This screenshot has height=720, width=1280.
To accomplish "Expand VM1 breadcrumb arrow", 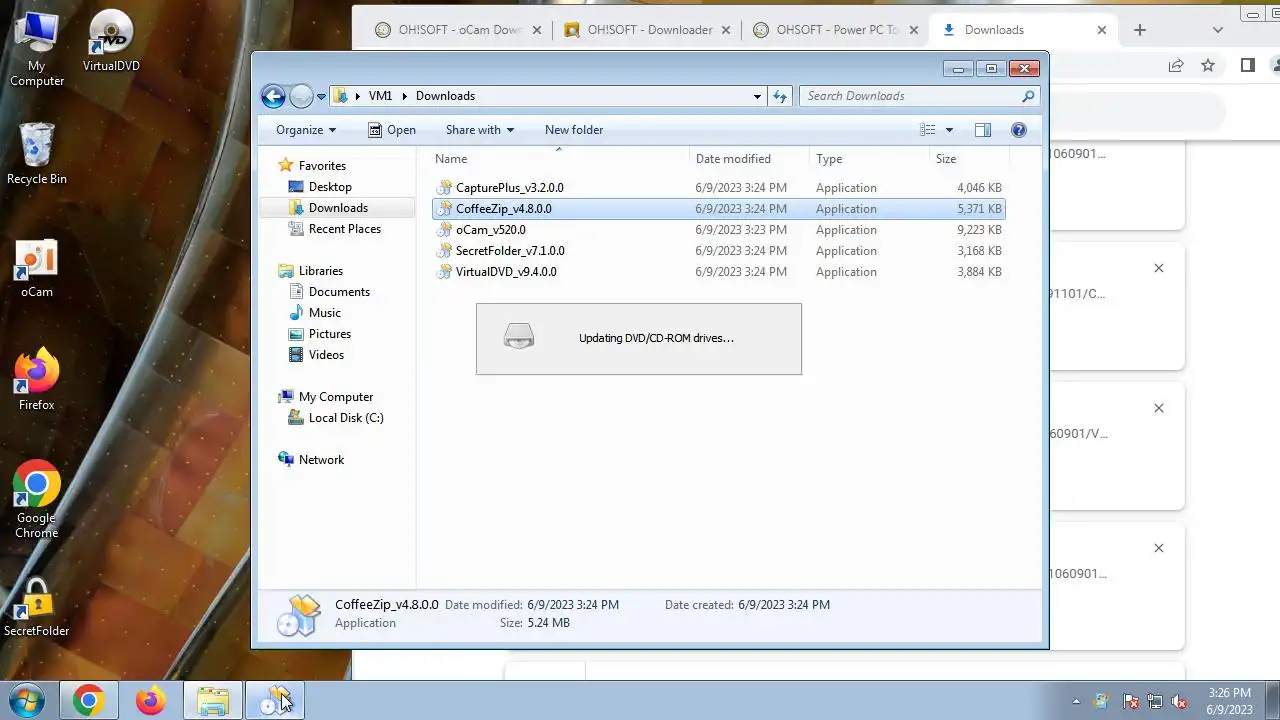I will tap(405, 96).
